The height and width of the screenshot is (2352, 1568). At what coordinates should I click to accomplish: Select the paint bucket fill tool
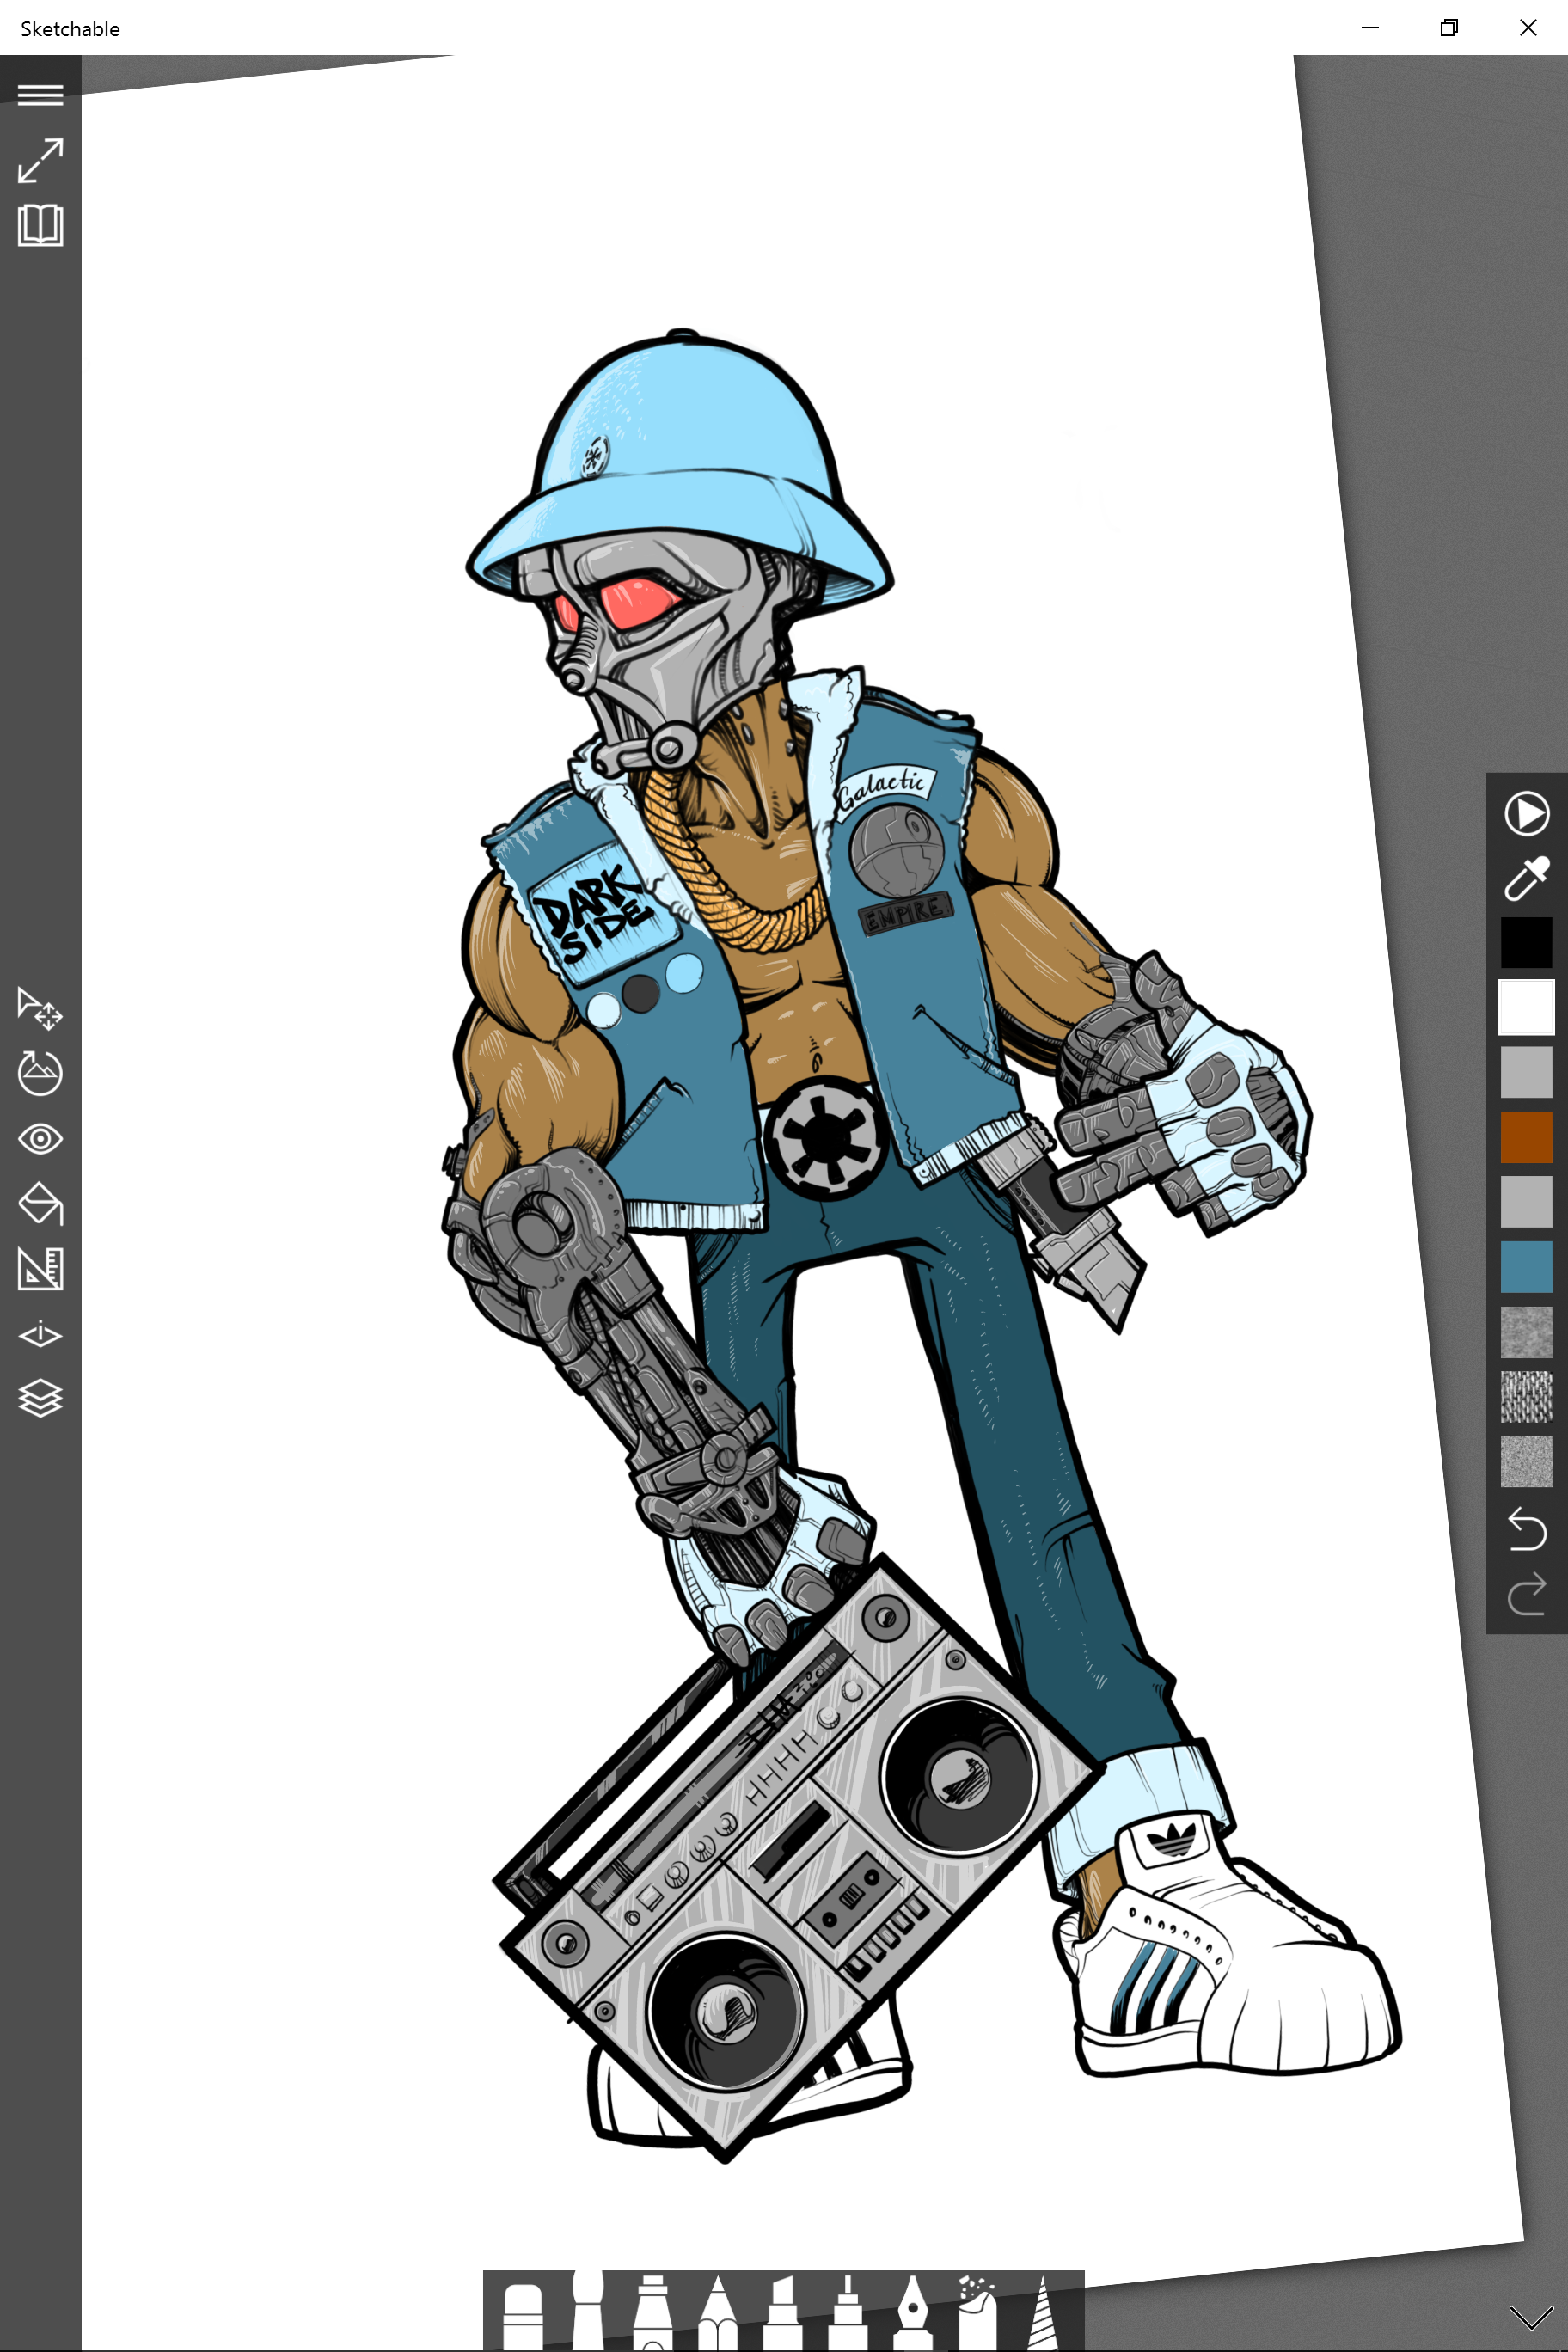tap(40, 1204)
